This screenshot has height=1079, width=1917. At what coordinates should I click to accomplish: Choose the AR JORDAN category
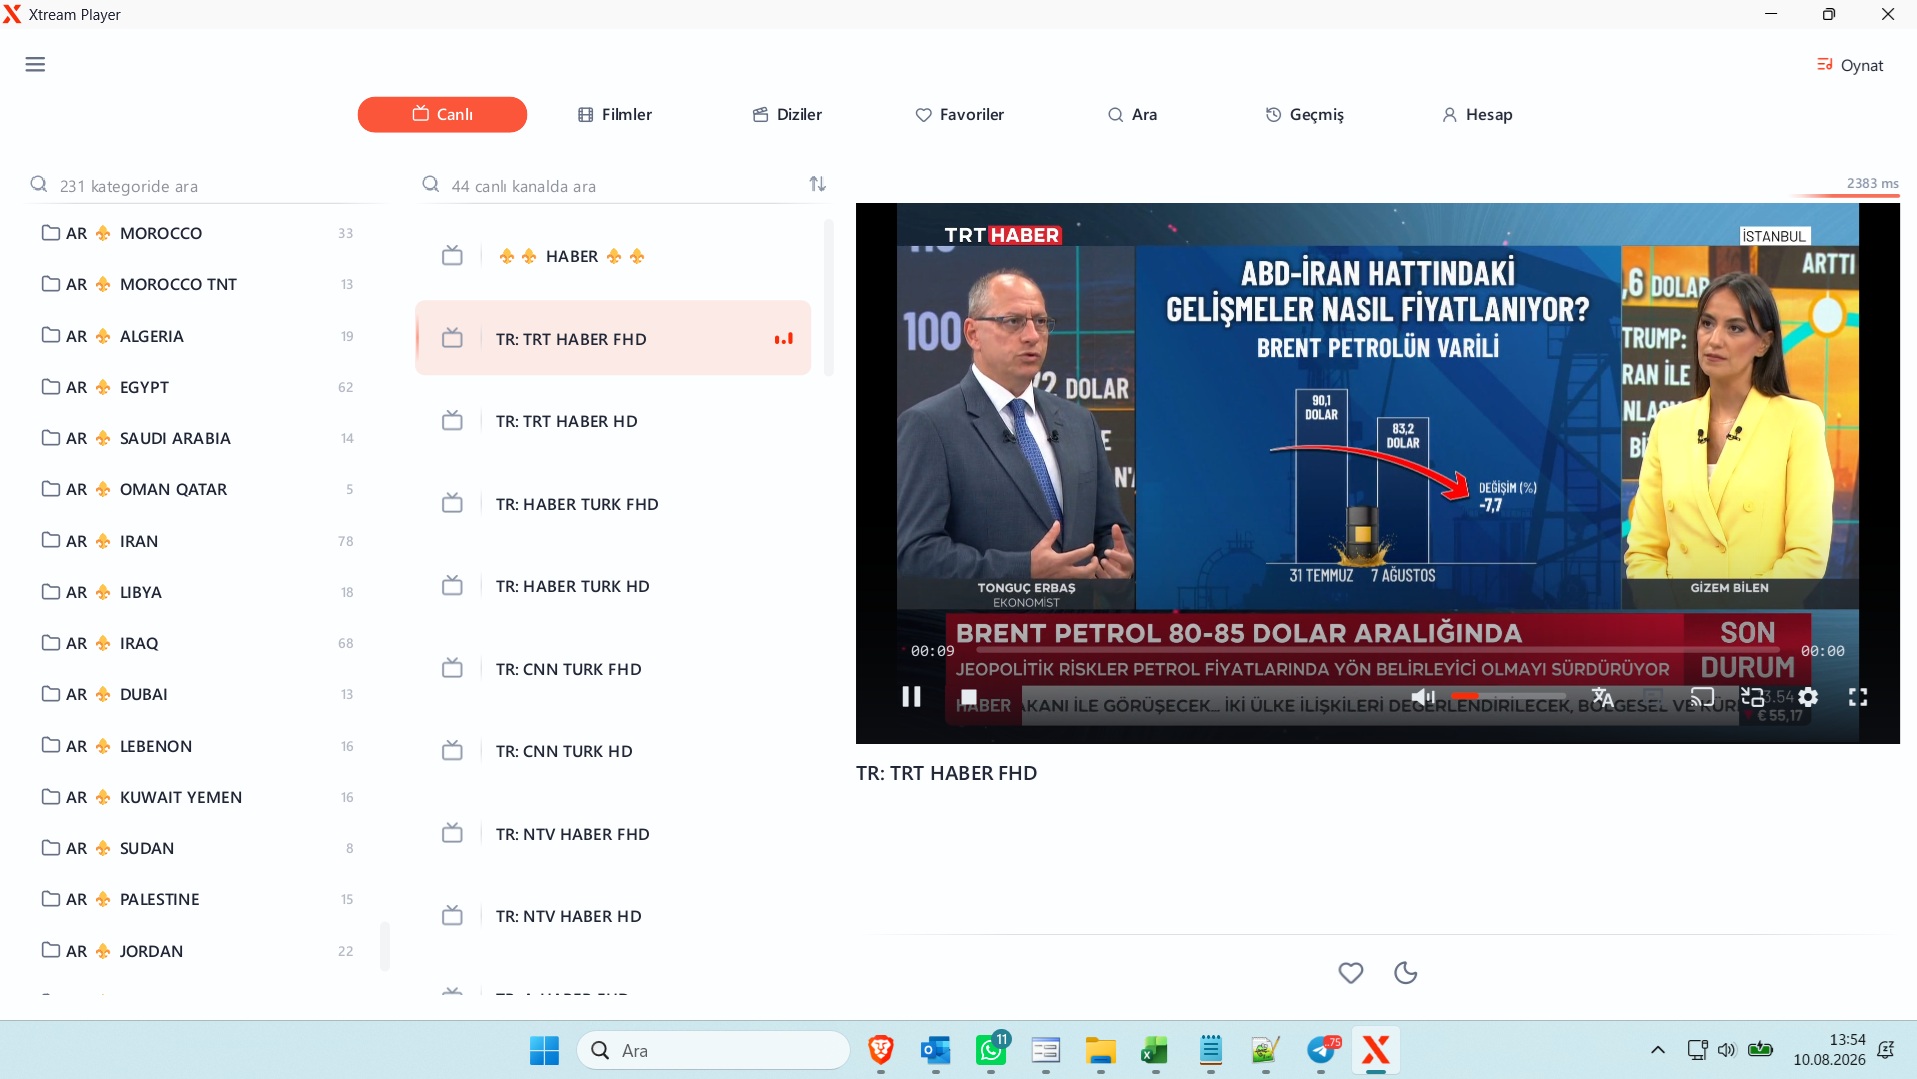tap(198, 951)
